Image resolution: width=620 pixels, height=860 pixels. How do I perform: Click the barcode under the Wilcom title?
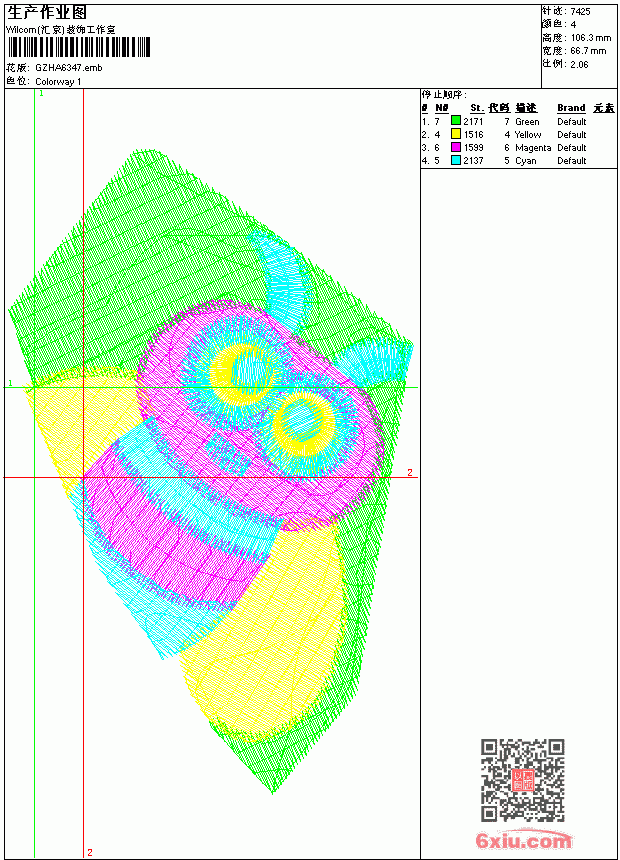pyautogui.click(x=78, y=47)
